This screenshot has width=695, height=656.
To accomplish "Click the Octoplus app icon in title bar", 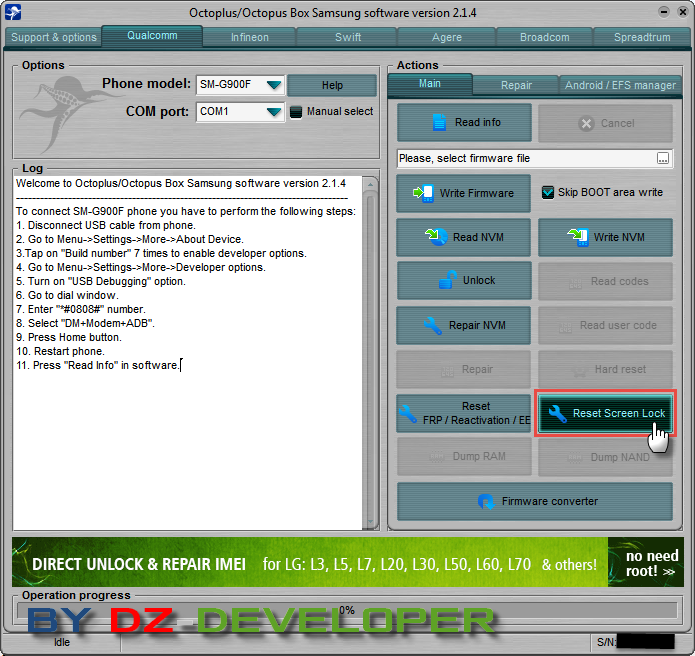I will click(13, 12).
